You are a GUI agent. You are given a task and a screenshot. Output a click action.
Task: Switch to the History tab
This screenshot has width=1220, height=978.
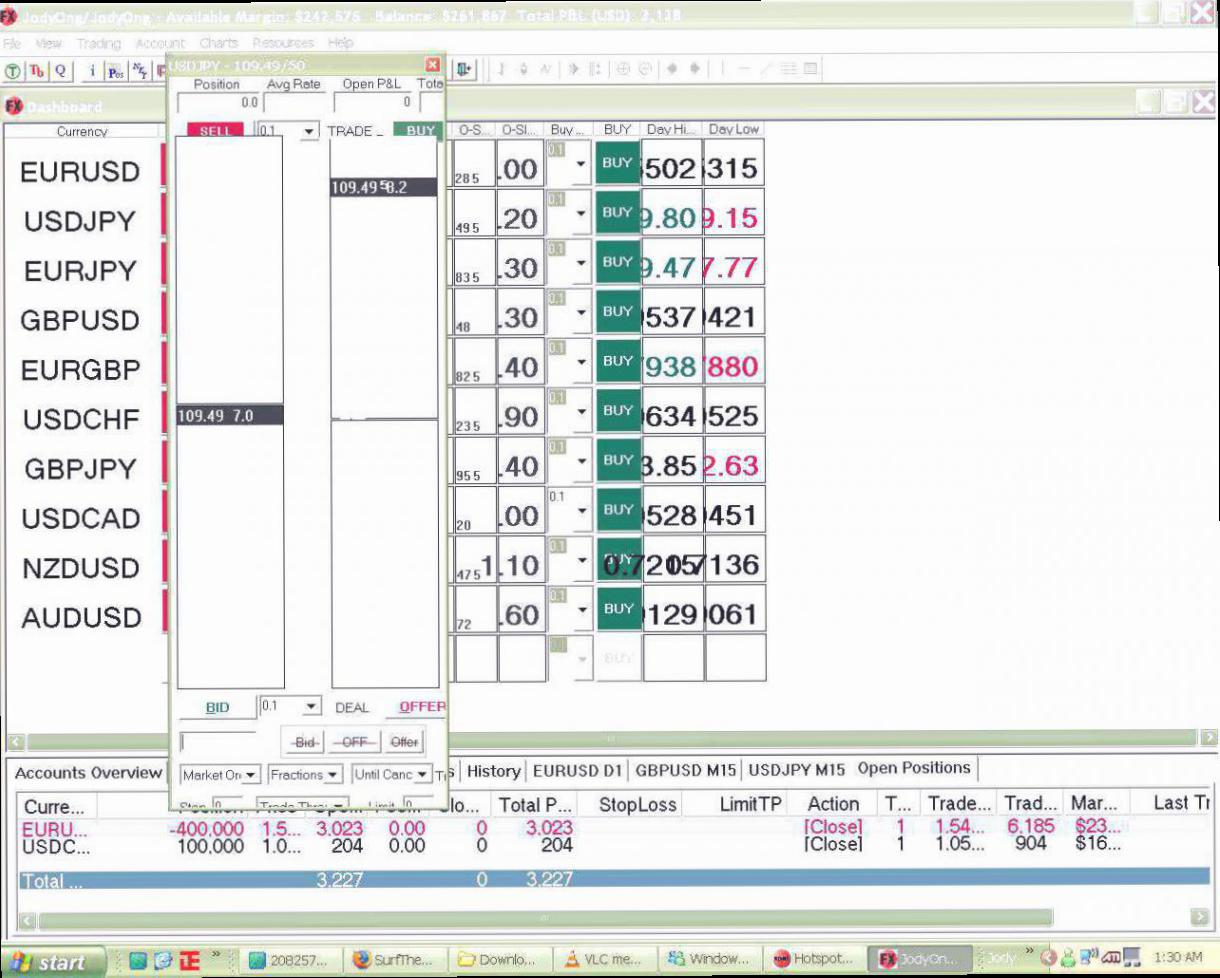tap(493, 771)
